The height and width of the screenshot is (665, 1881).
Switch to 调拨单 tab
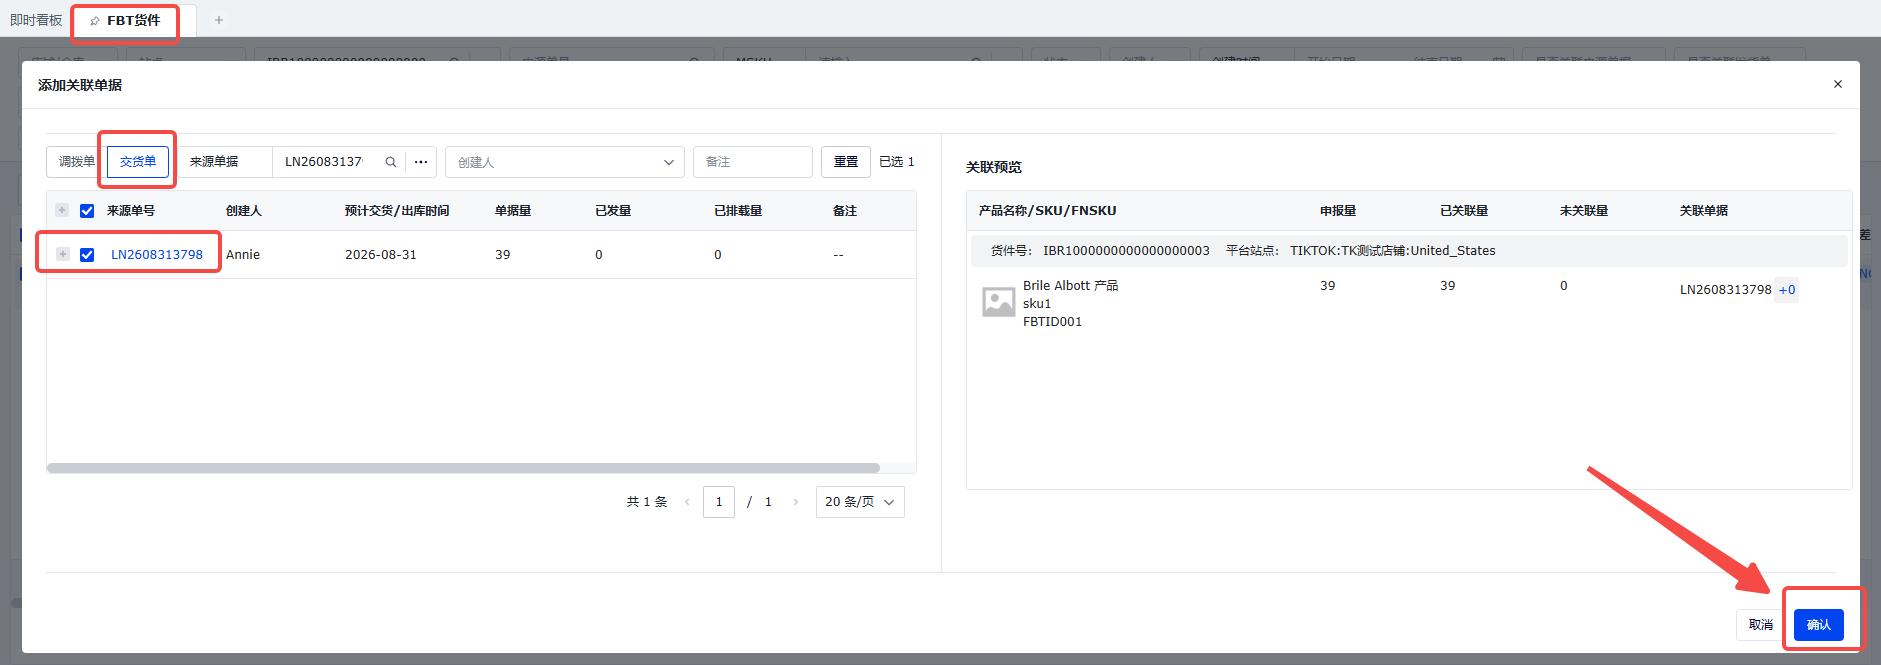coord(76,162)
